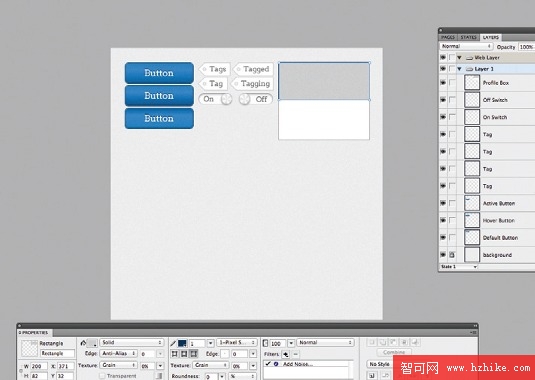This screenshot has height=380, width=535.
Task: Click the opacity icon beside the 100 field
Action: [265, 343]
